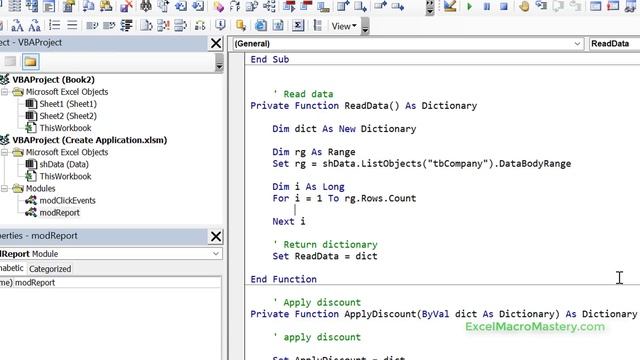Click the info speech bubble icon
The image size is (640, 360).
[x=220, y=25]
